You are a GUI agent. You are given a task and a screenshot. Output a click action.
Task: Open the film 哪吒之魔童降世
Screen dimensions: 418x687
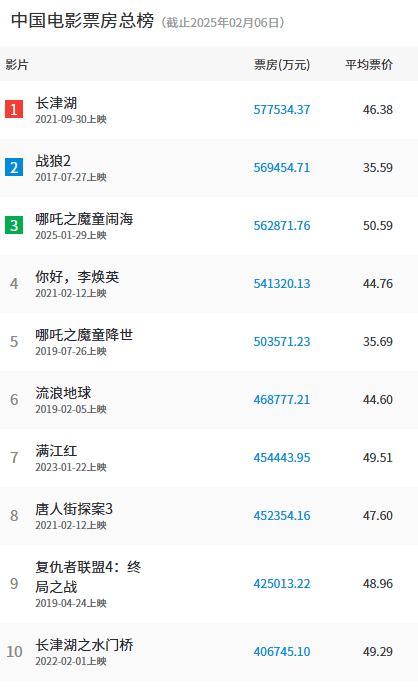[84, 335]
